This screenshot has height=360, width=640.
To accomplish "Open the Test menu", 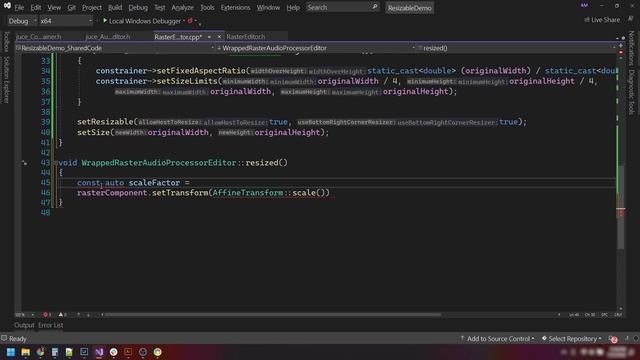I will pos(160,7).
